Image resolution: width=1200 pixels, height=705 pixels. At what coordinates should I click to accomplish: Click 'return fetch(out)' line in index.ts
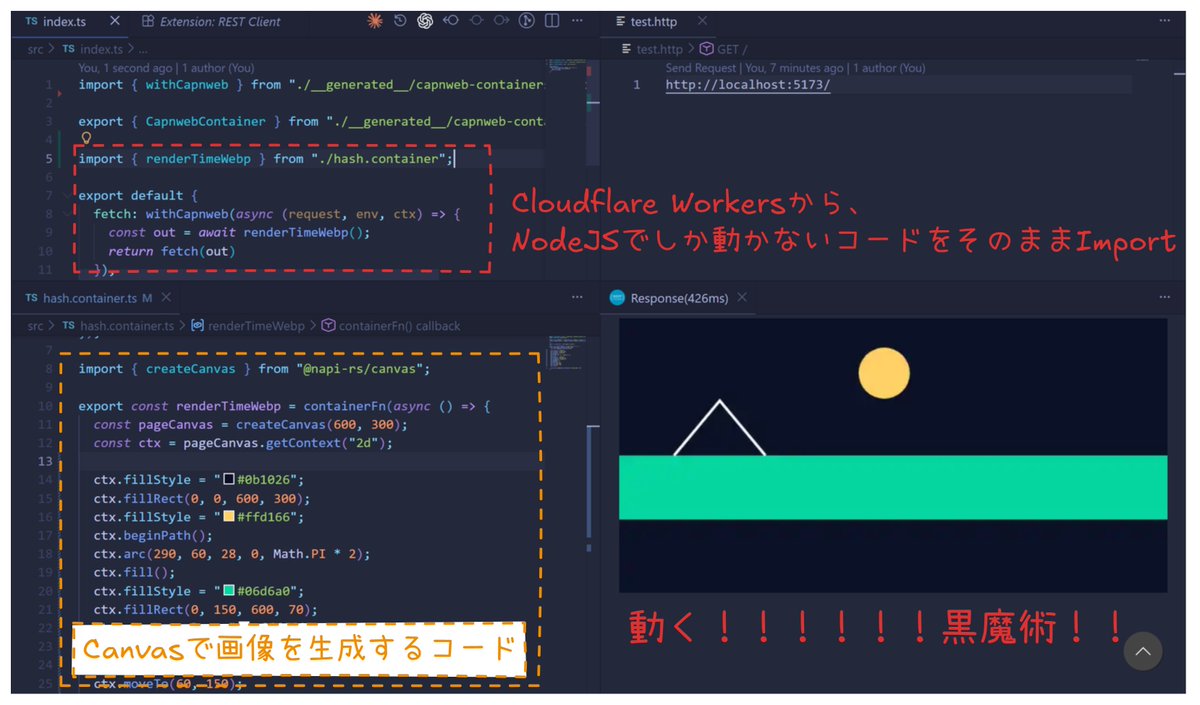pyautogui.click(x=172, y=251)
